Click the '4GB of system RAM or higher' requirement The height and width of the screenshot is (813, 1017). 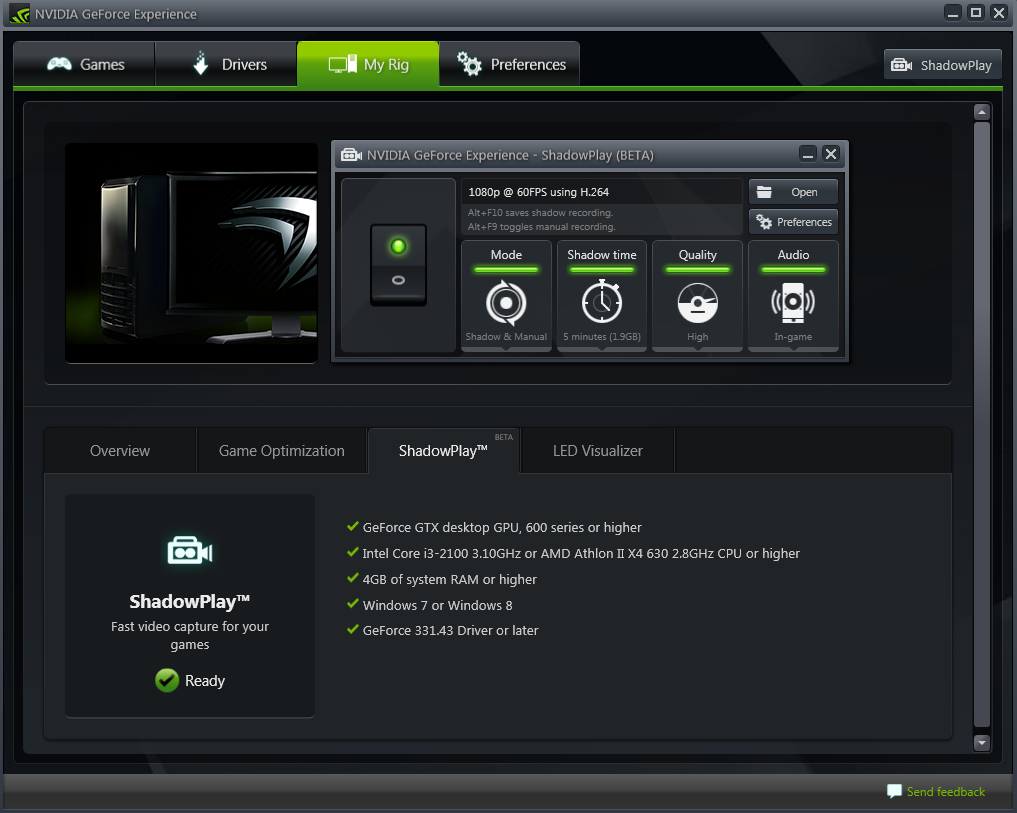449,579
